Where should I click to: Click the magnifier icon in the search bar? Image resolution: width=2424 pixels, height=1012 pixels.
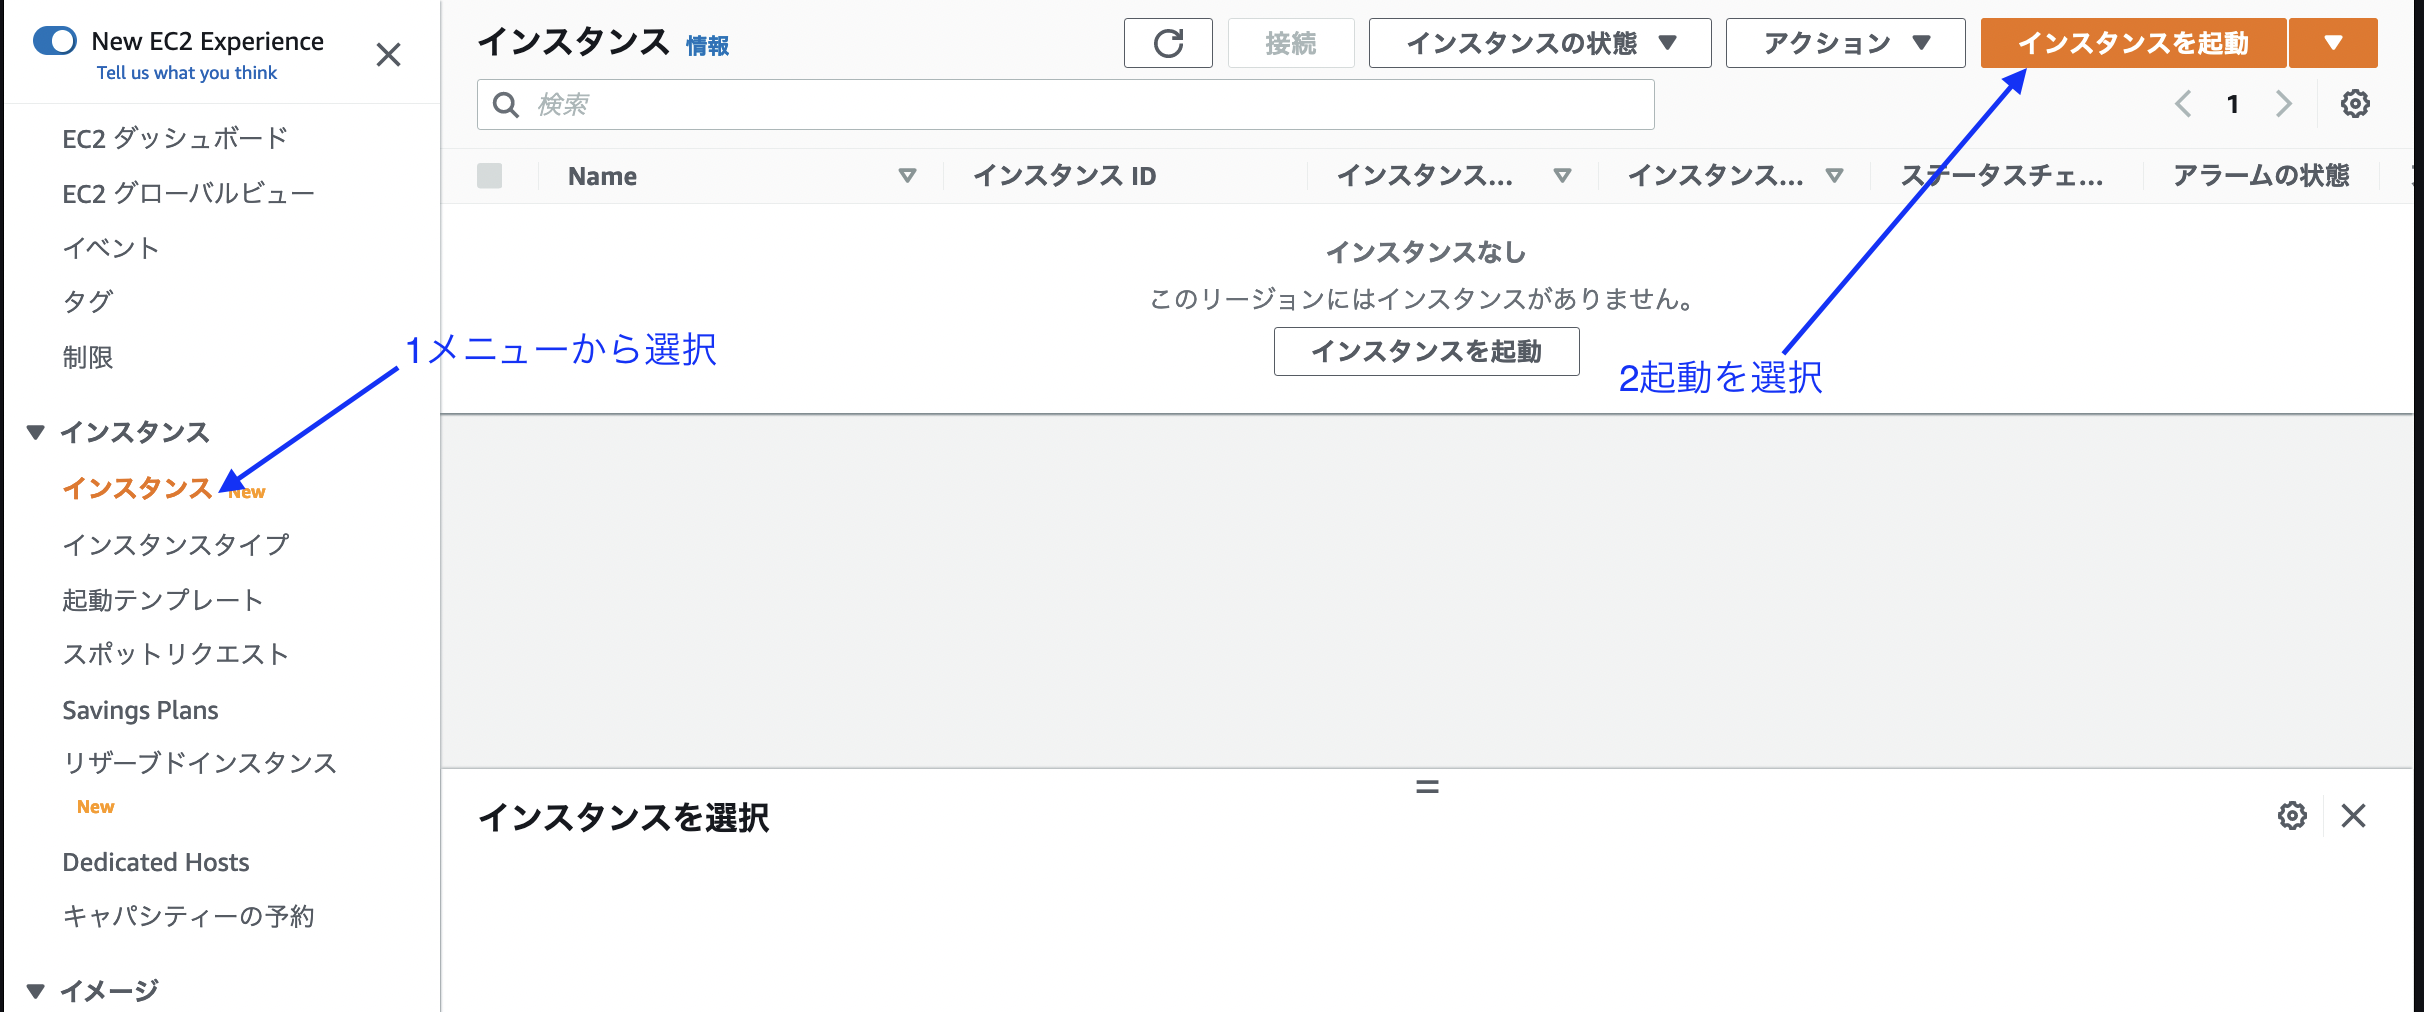click(506, 103)
